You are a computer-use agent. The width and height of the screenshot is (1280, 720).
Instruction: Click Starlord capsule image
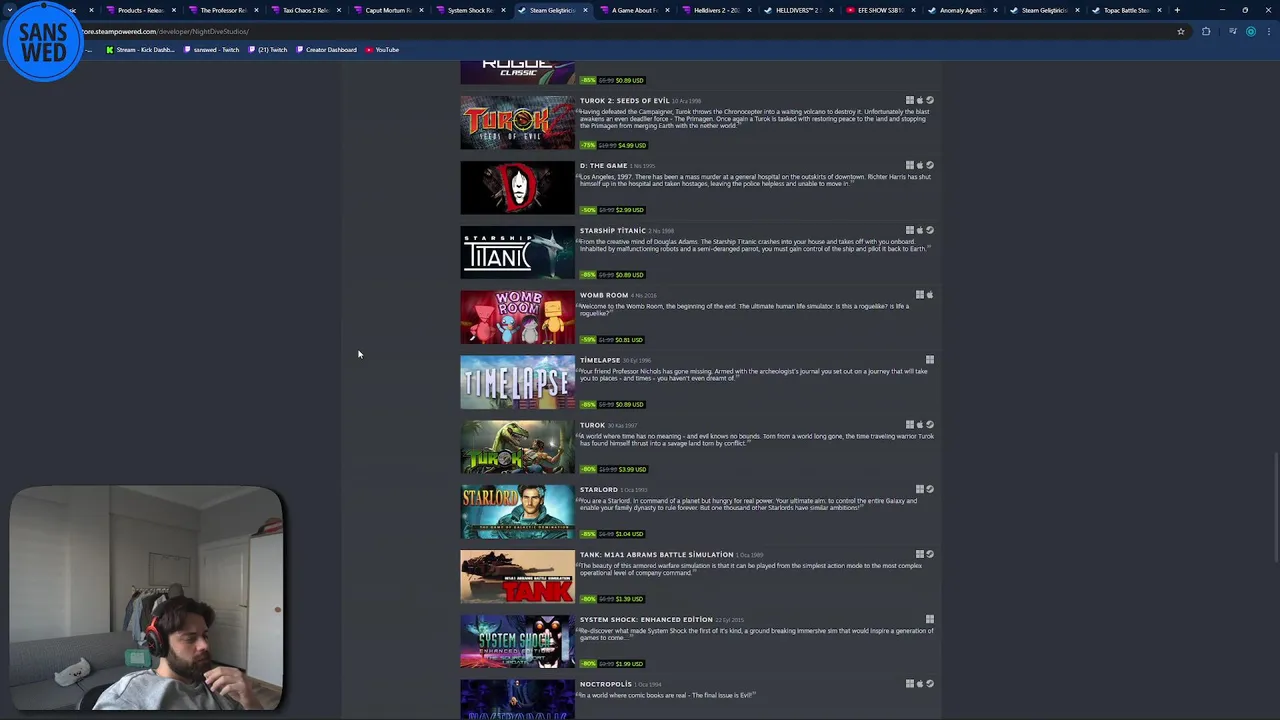click(518, 512)
